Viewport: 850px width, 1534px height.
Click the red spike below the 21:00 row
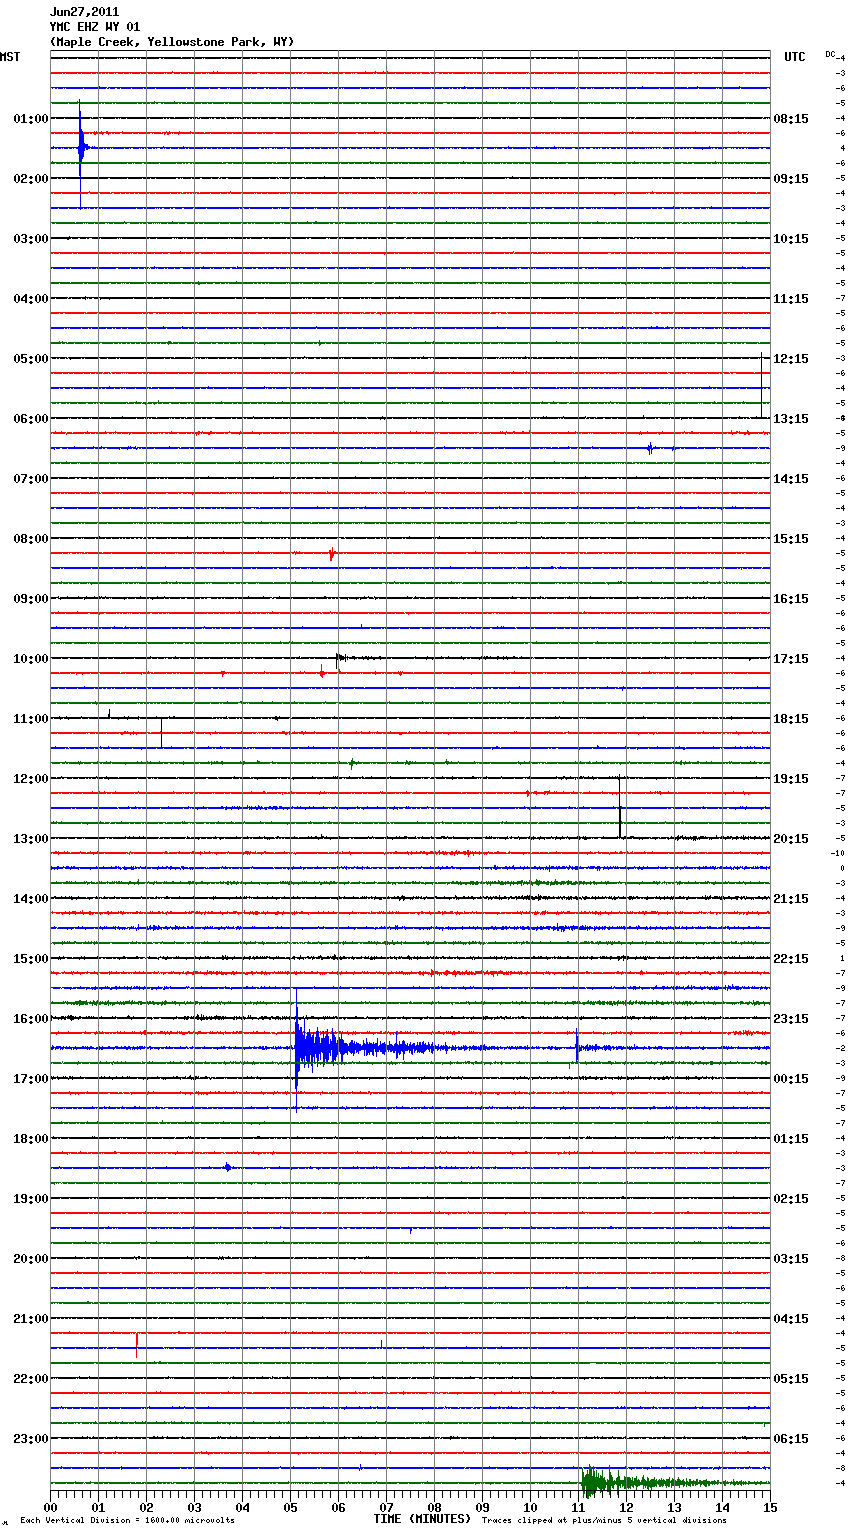point(137,1344)
